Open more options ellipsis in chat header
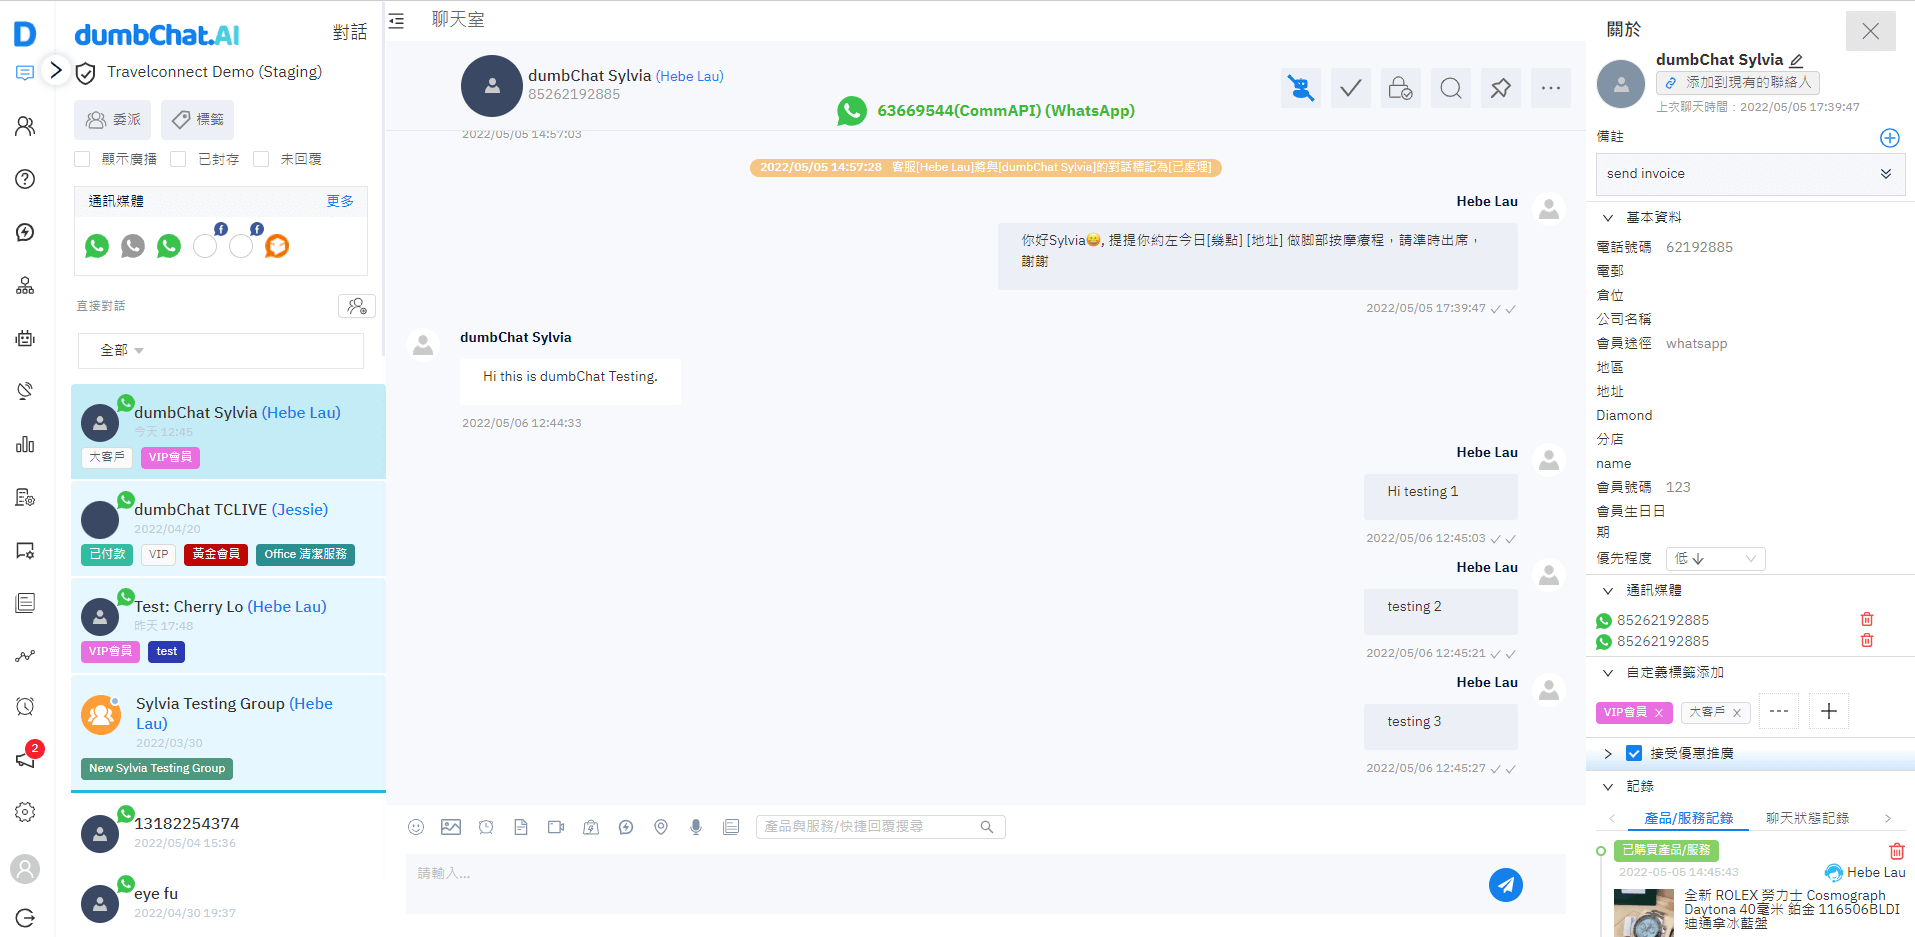 click(x=1551, y=88)
